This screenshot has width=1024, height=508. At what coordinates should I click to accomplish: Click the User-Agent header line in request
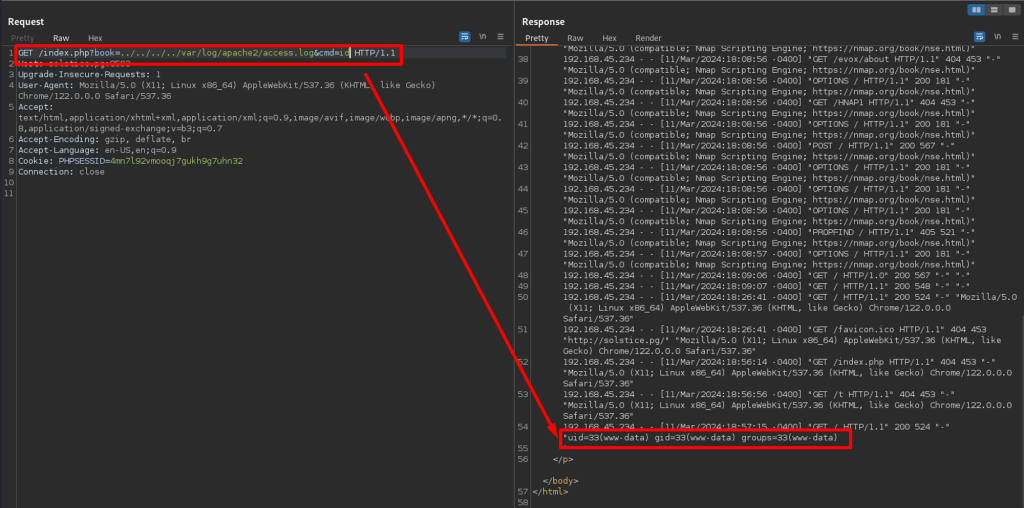point(200,85)
